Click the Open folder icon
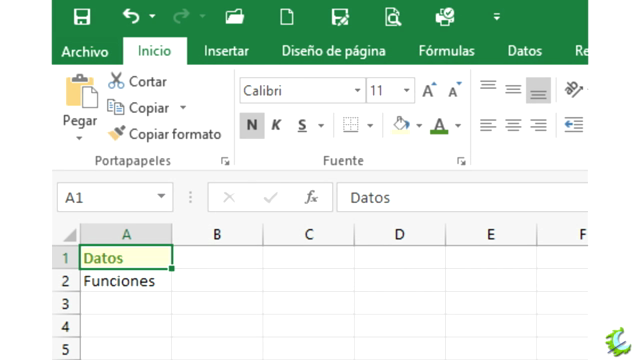Screen dimensions: 640x360 [235, 17]
